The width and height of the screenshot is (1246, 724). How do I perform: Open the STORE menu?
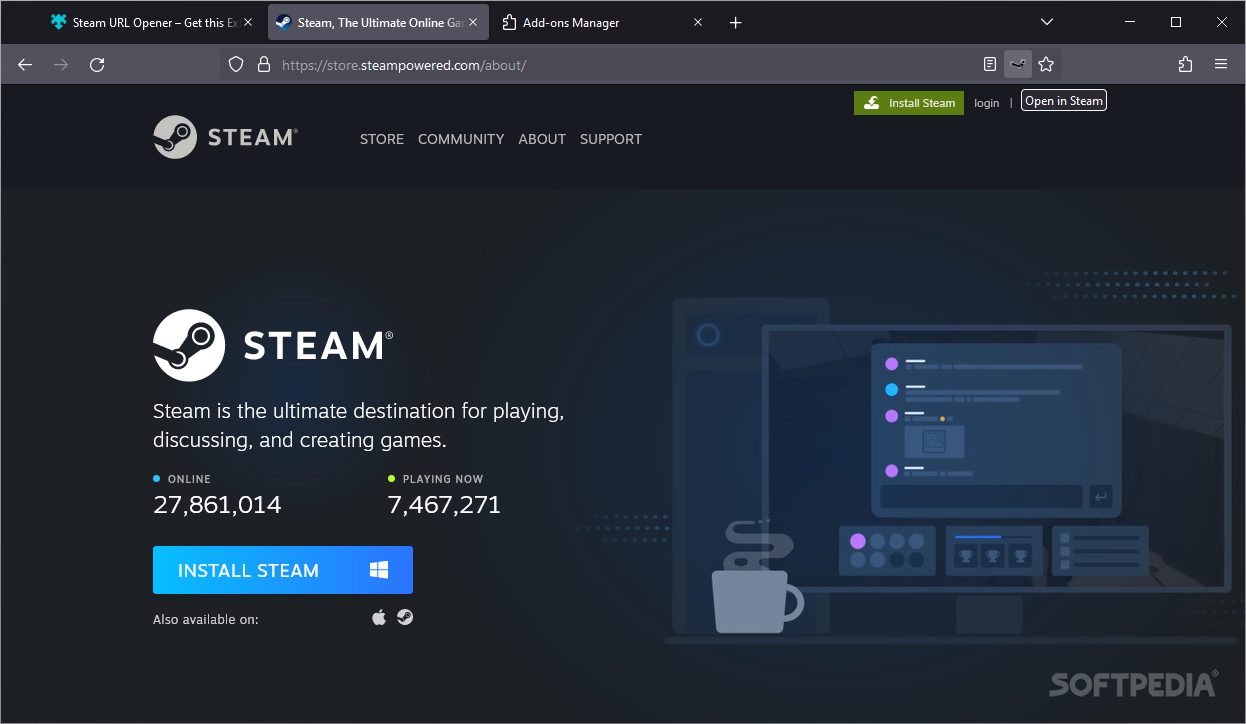tap(382, 139)
